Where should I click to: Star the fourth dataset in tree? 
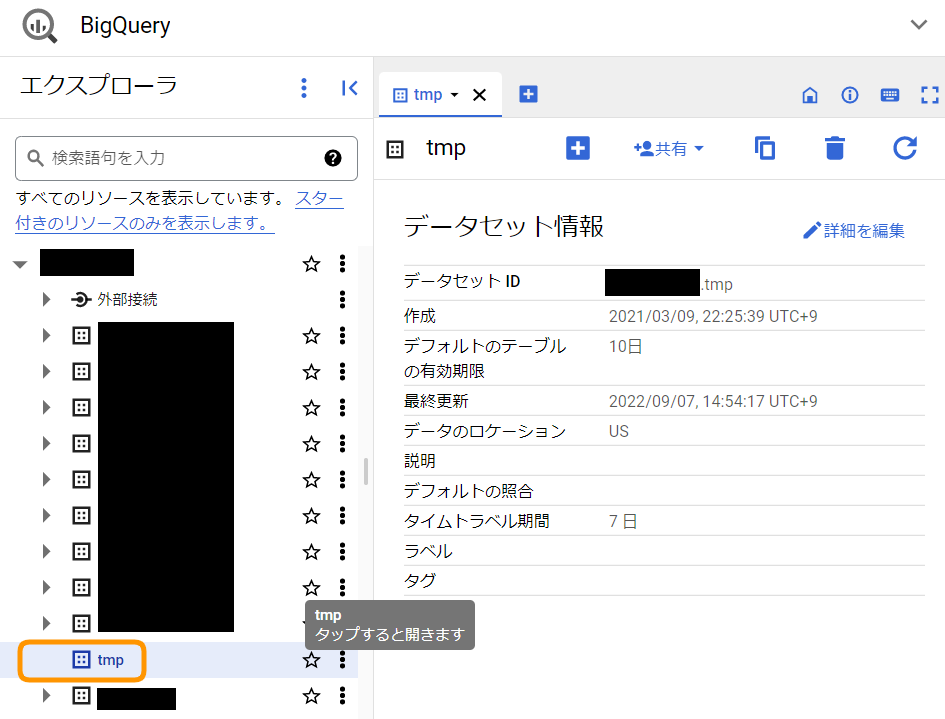(312, 444)
